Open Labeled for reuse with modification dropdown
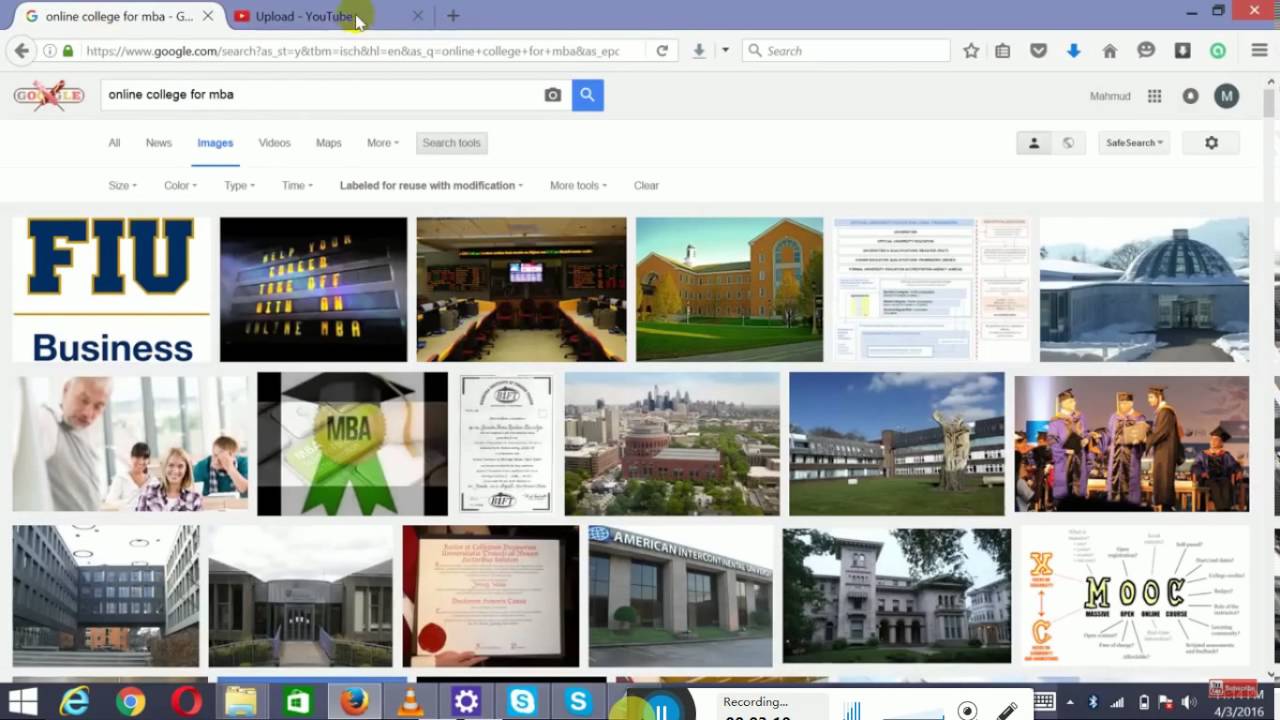Viewport: 1280px width, 720px height. (x=431, y=186)
